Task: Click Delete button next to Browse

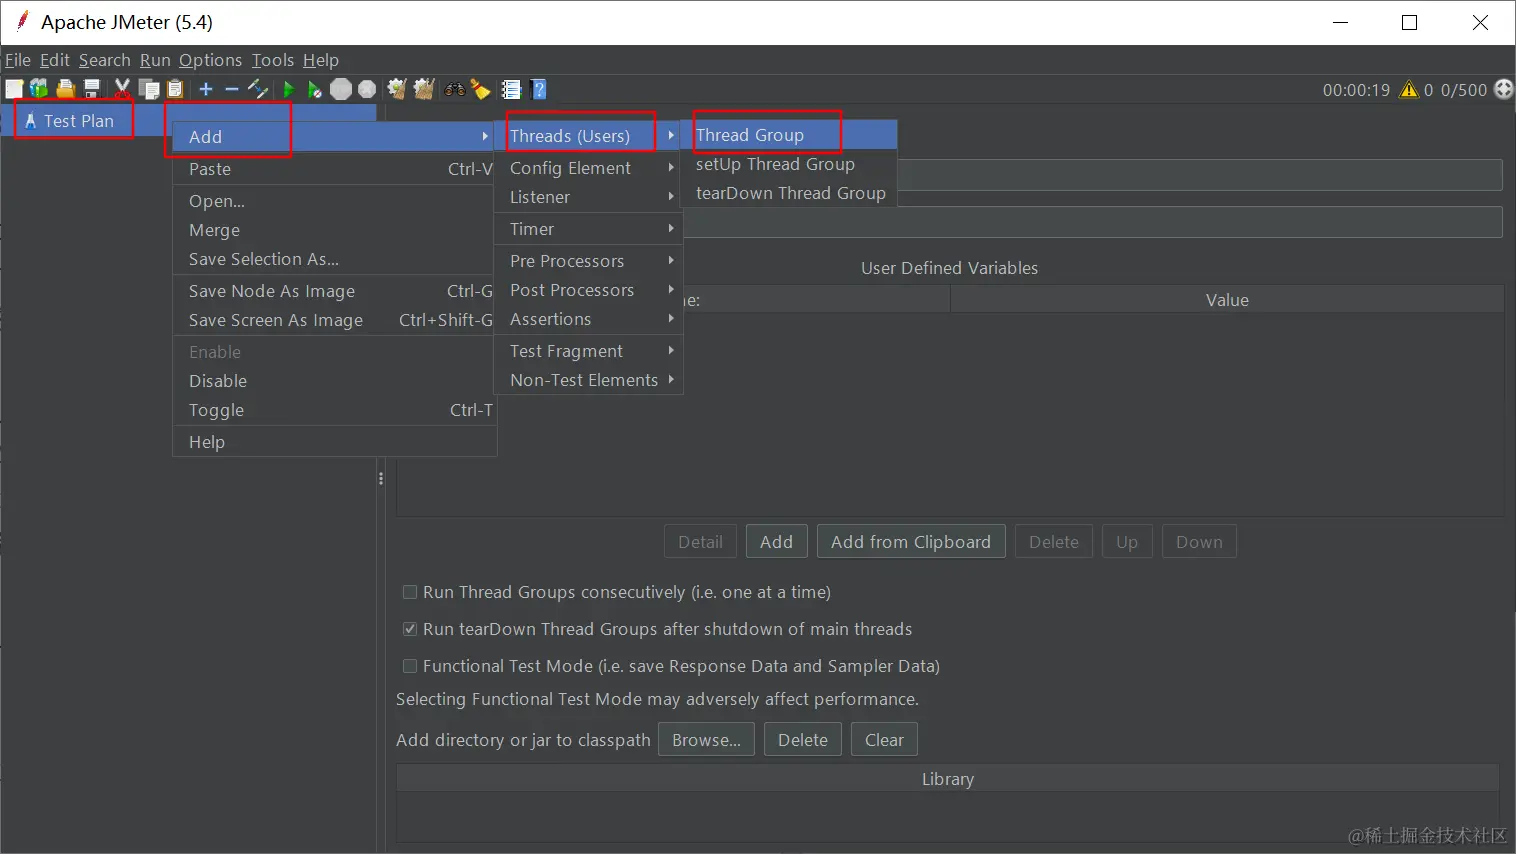Action: coord(803,740)
